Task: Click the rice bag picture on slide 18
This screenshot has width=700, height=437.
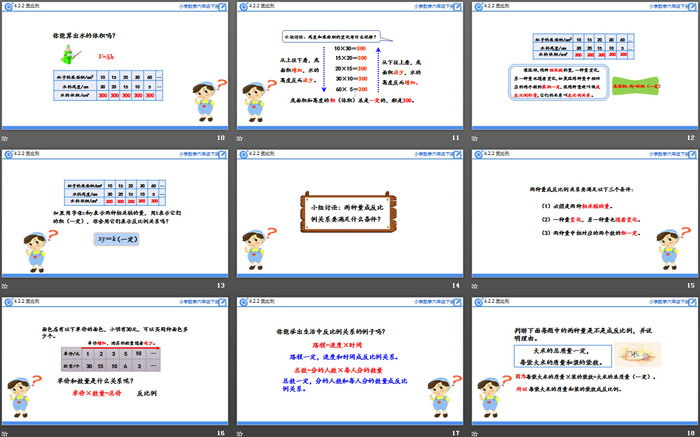Action: point(637,355)
